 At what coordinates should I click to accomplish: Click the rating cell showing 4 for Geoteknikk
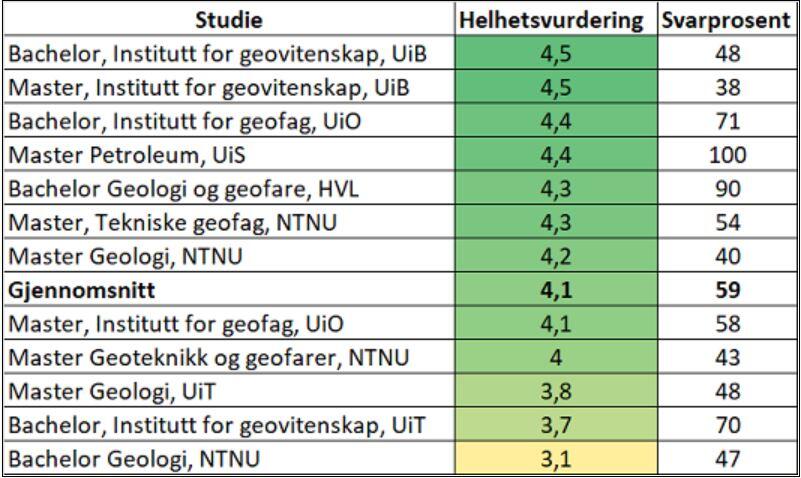click(553, 358)
